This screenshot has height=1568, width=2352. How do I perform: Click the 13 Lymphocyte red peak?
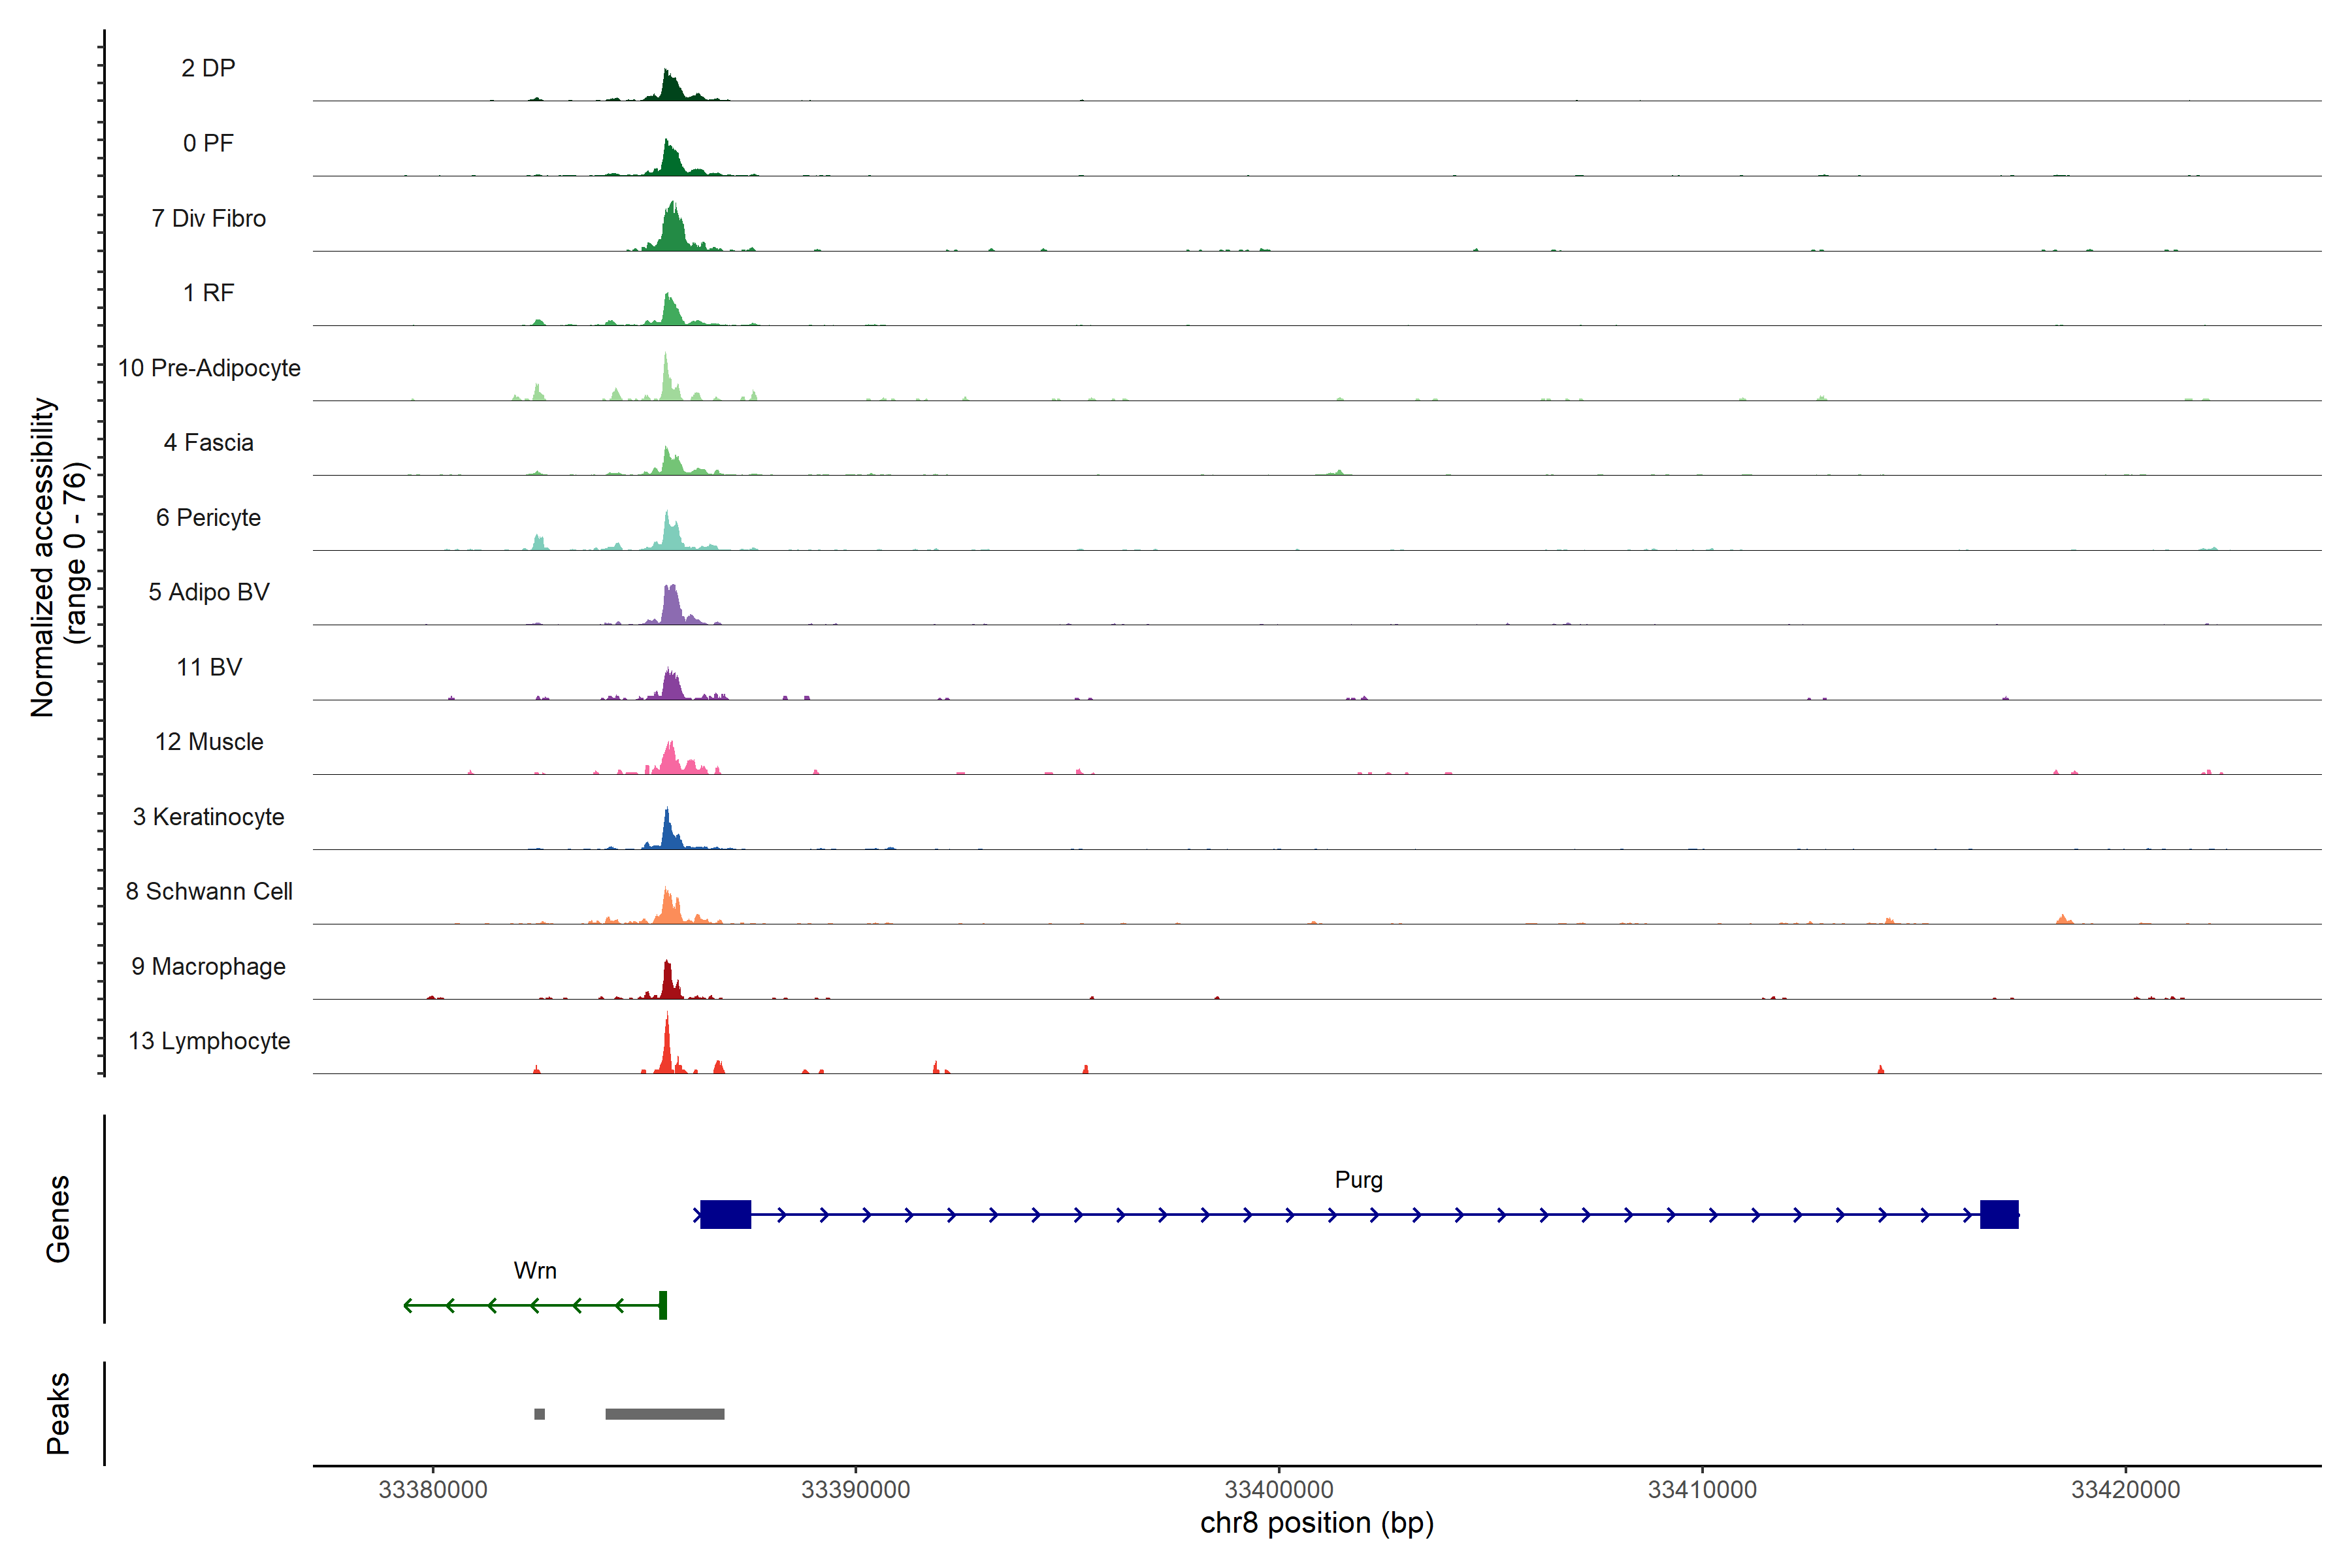[667, 1050]
